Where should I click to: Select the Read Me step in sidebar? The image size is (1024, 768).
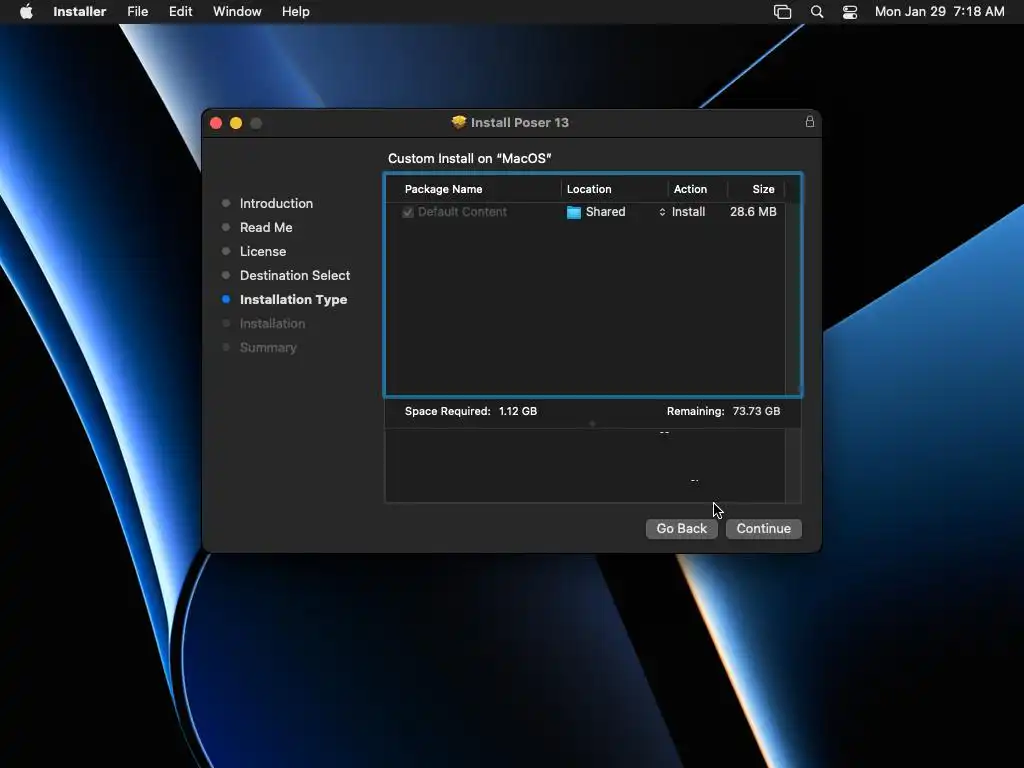point(266,227)
